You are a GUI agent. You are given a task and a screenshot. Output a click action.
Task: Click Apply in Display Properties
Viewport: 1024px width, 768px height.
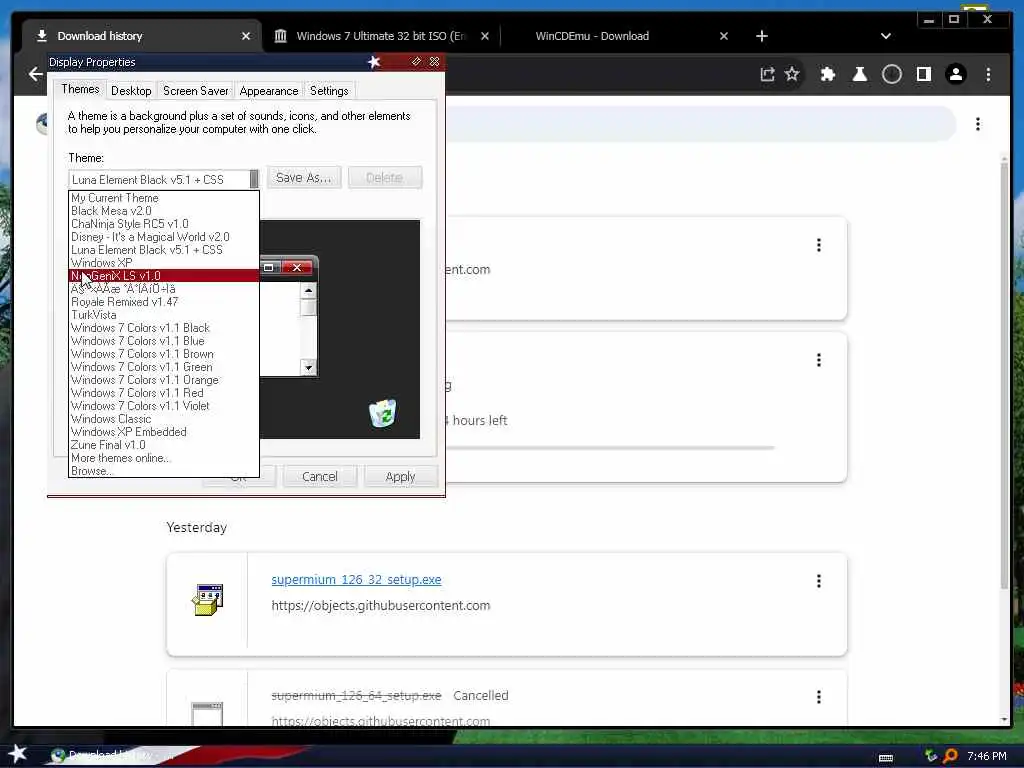point(400,477)
